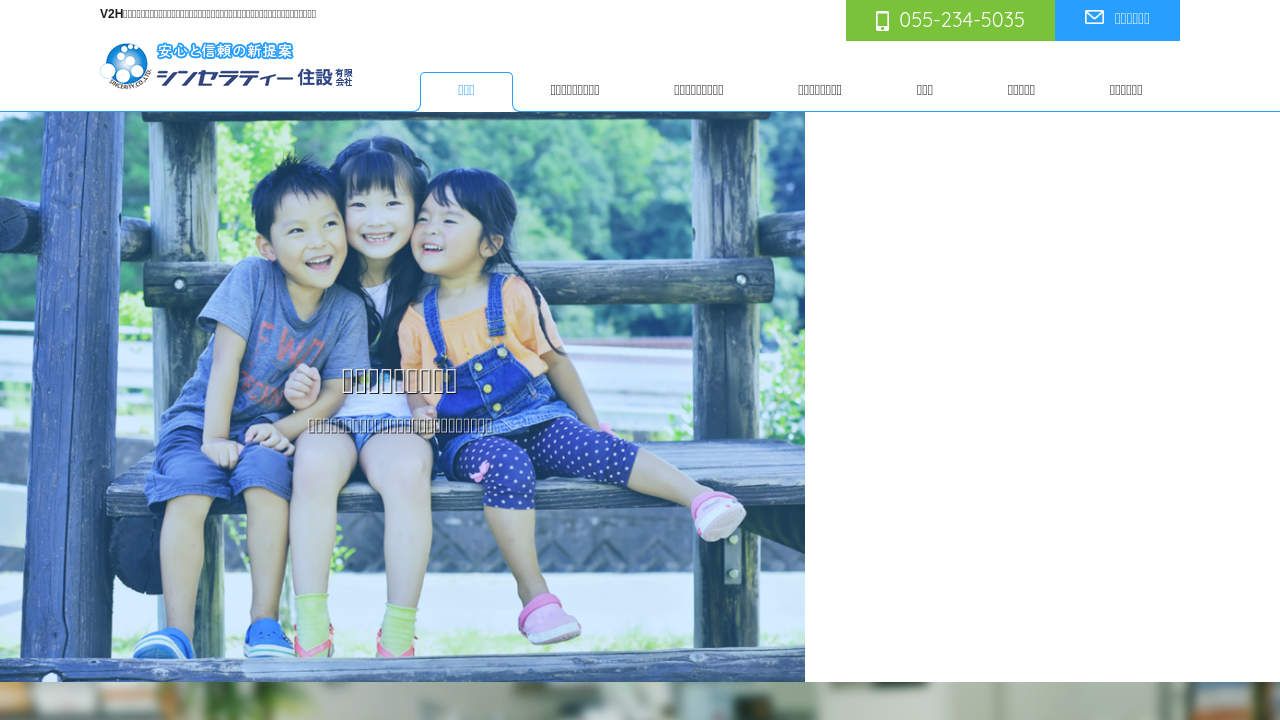Open the second item in the navigation menu
This screenshot has height=720, width=1280.
coord(575,91)
